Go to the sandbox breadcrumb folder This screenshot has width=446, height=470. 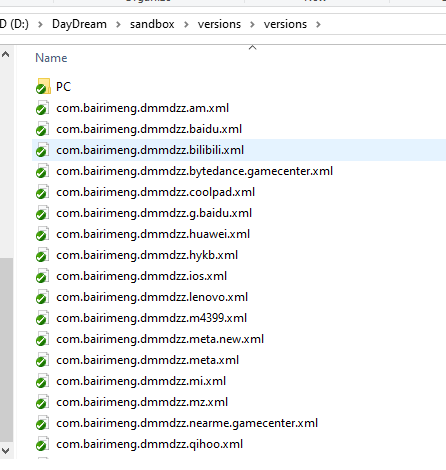pos(152,24)
